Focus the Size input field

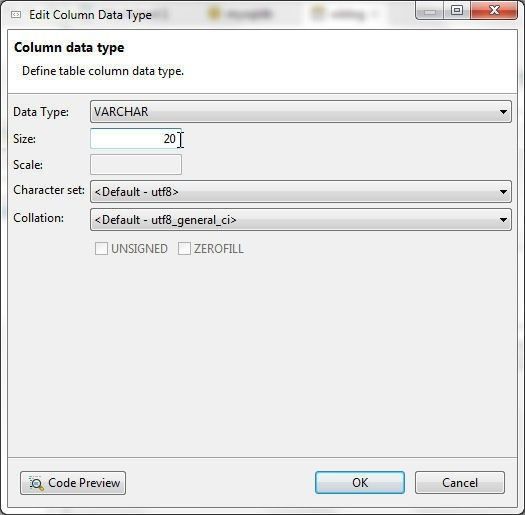pos(136,139)
